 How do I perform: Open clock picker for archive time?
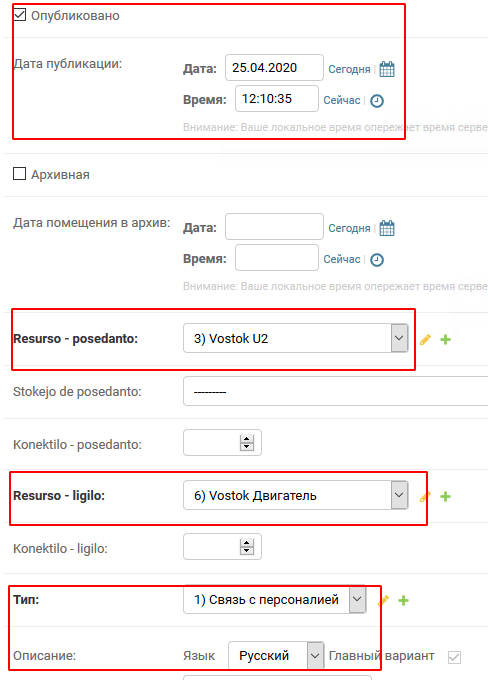pos(377,260)
